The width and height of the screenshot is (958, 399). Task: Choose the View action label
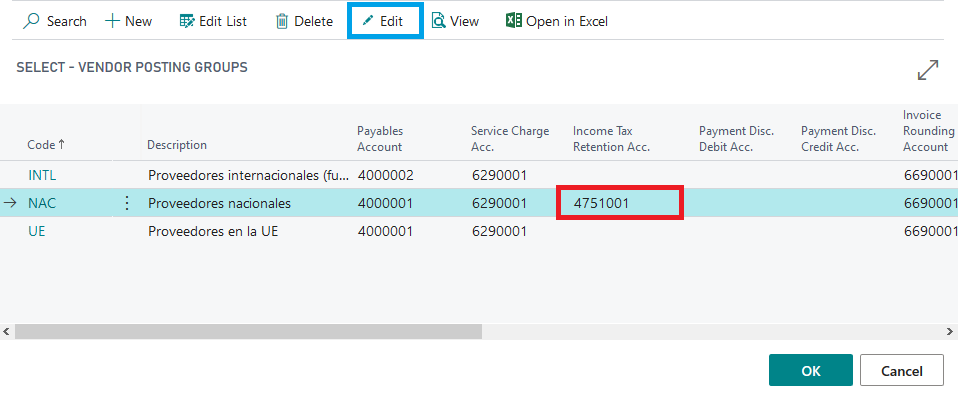[464, 21]
